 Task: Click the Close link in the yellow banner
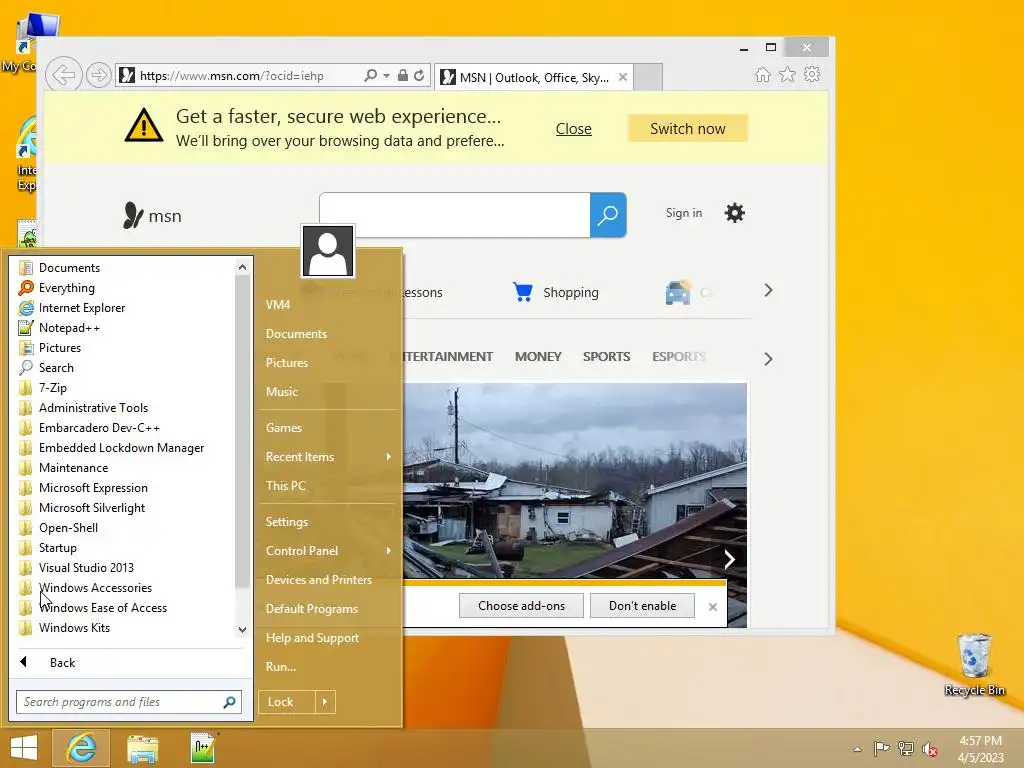pyautogui.click(x=573, y=129)
